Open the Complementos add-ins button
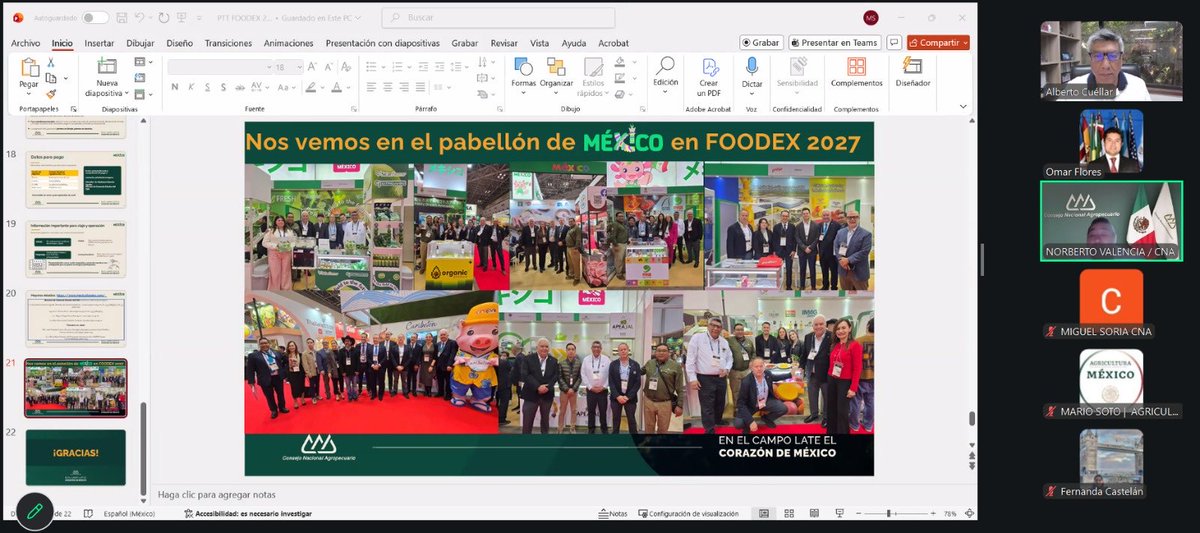The width and height of the screenshot is (1200, 533). tap(856, 74)
